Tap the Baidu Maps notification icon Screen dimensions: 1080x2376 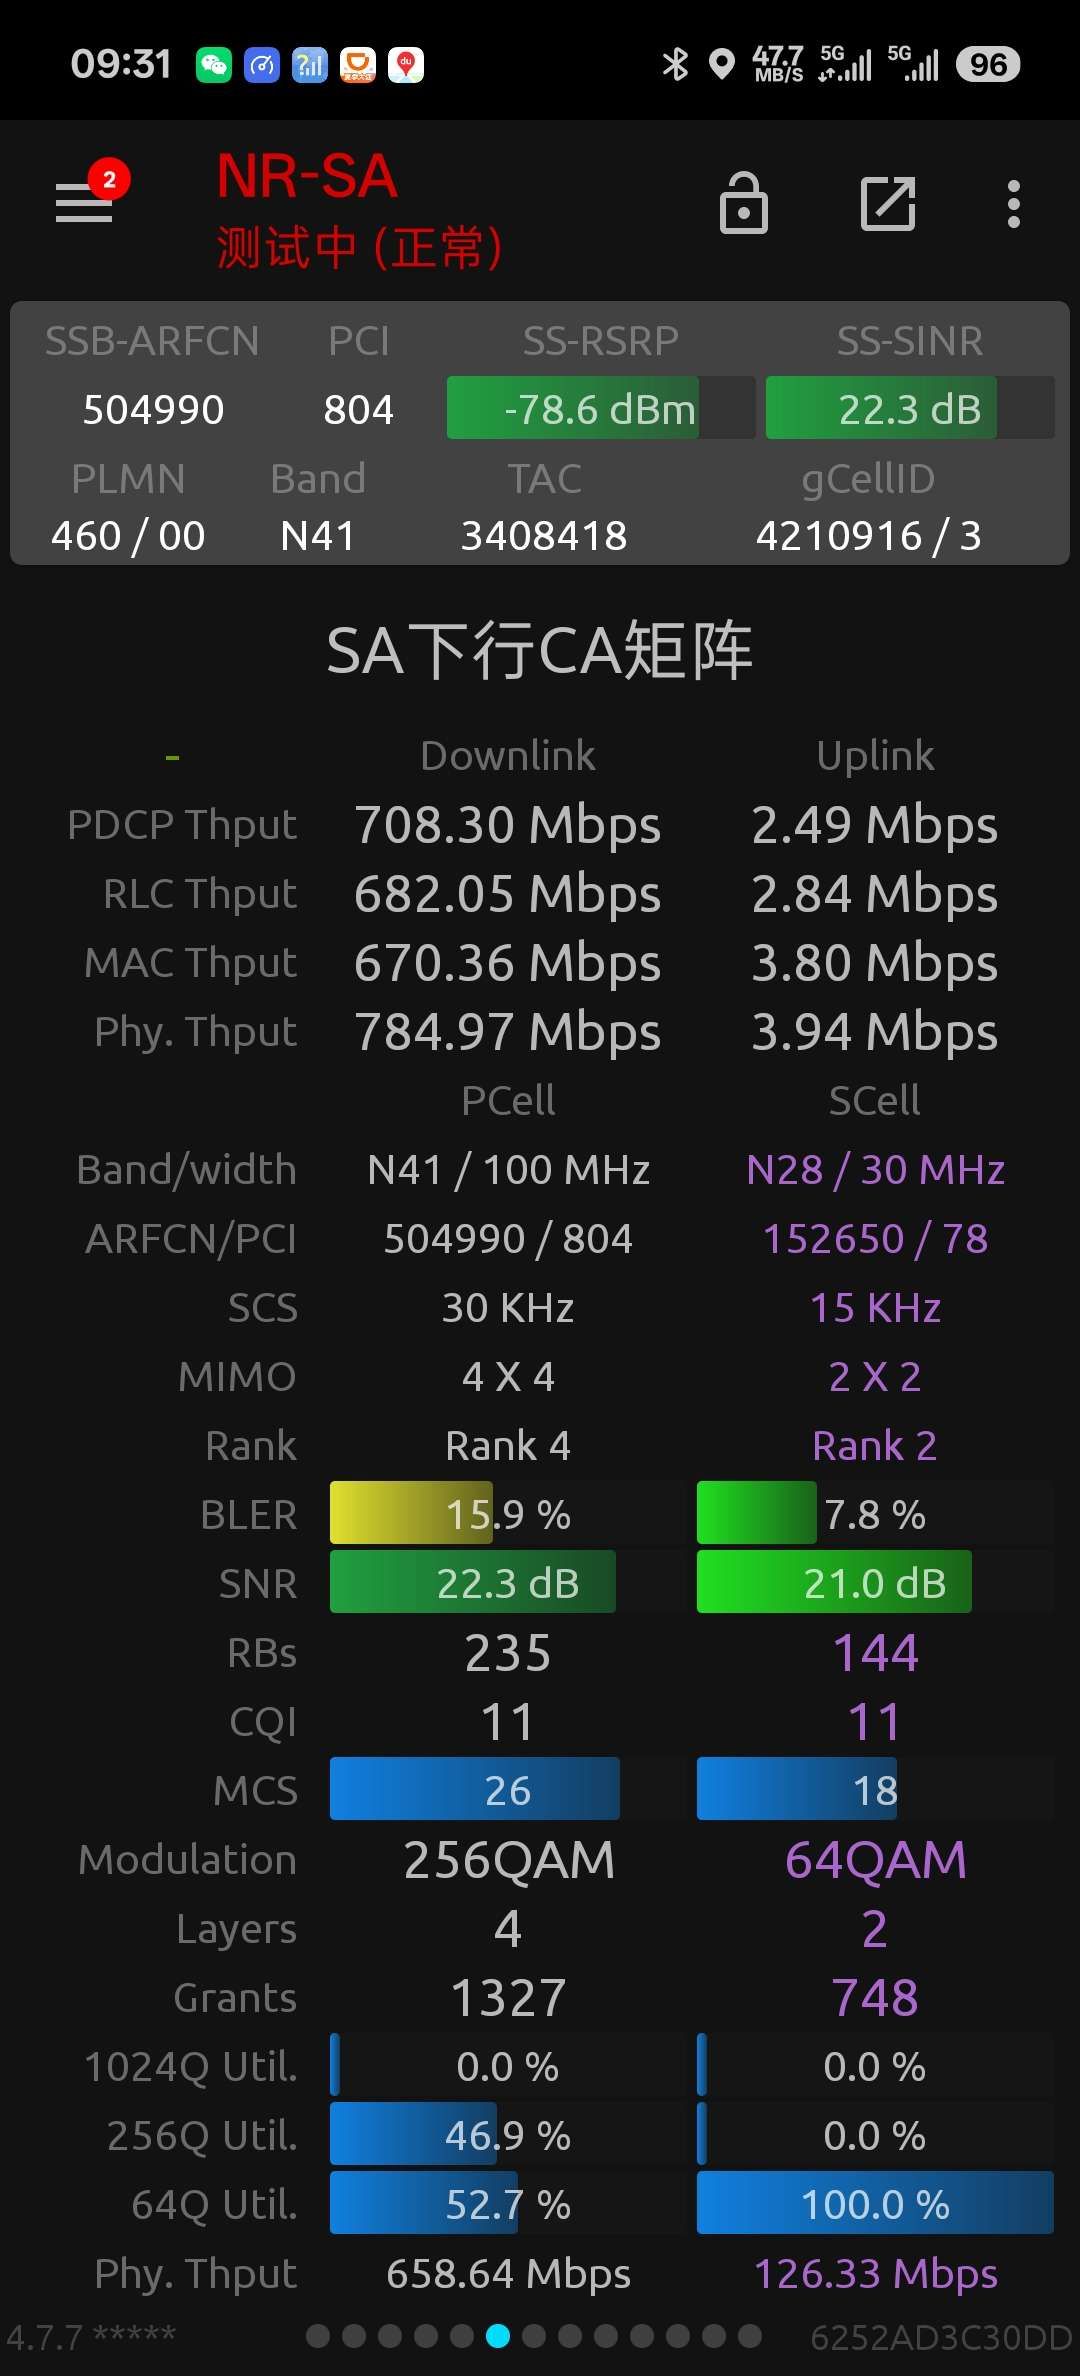pos(406,65)
